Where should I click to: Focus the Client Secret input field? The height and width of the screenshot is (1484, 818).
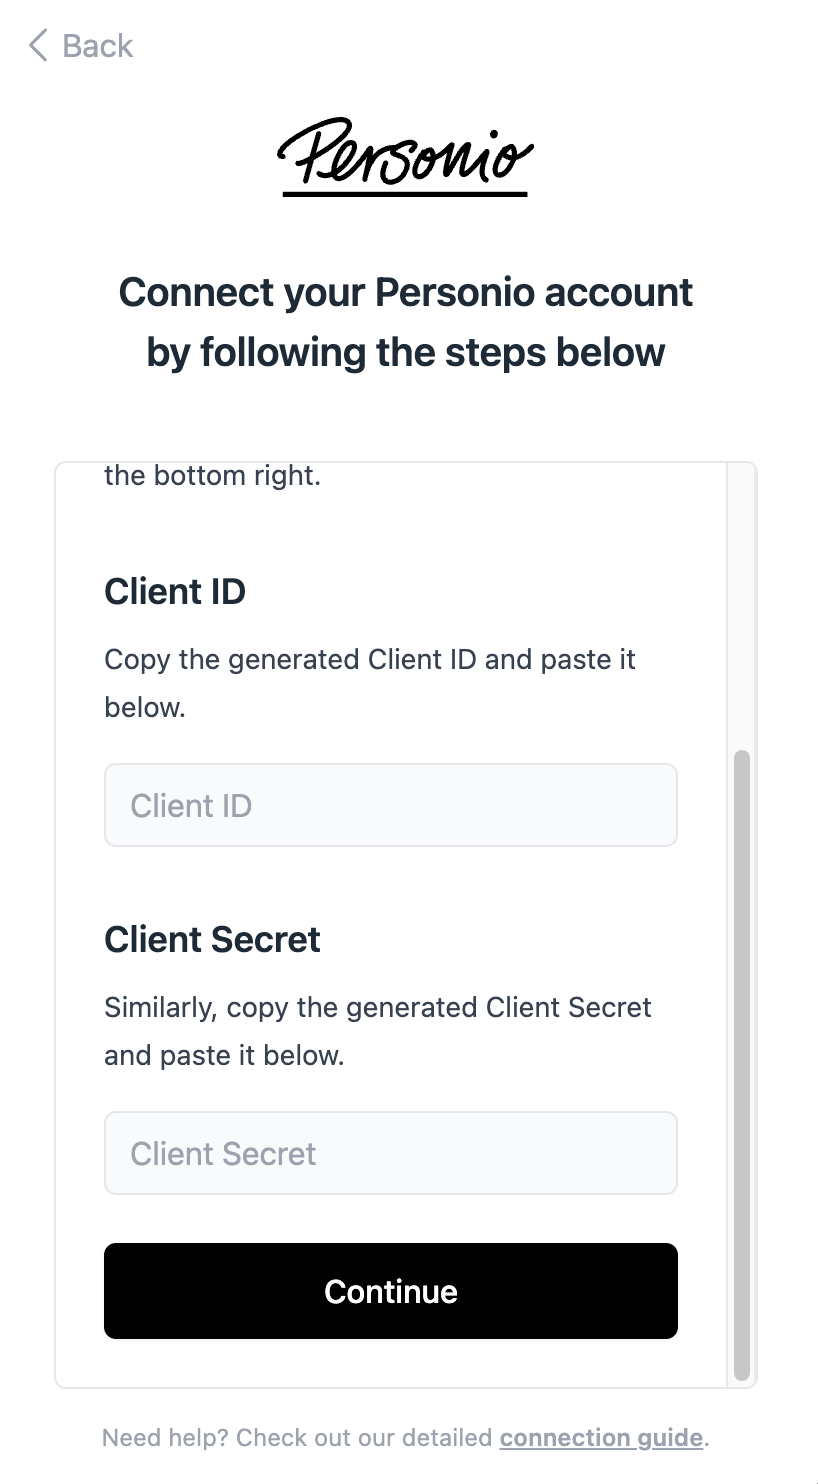tap(390, 1153)
